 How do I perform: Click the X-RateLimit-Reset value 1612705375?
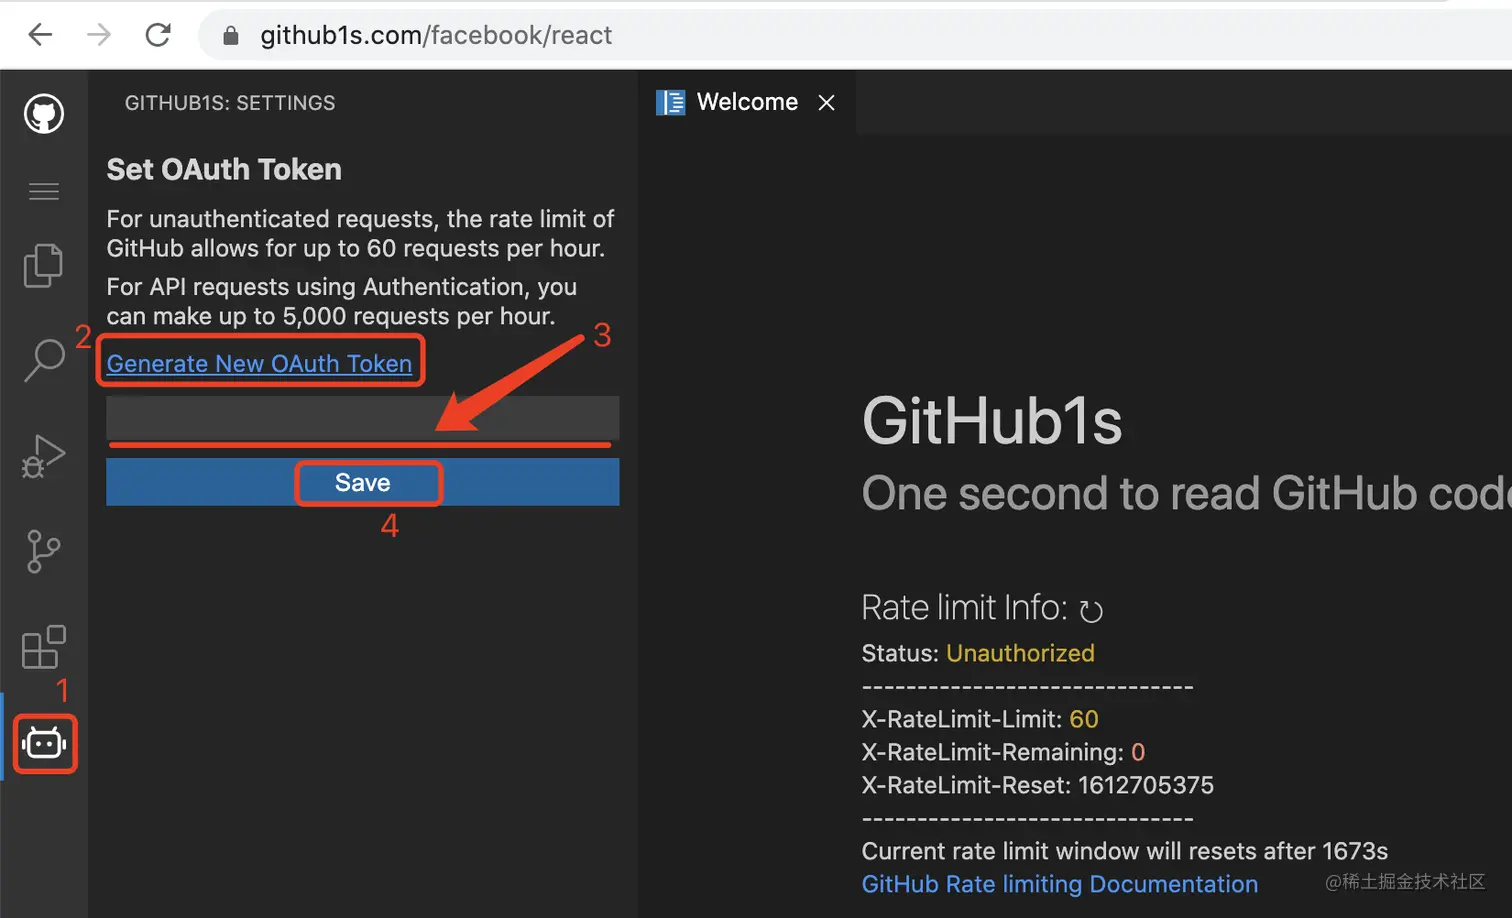point(1146,785)
